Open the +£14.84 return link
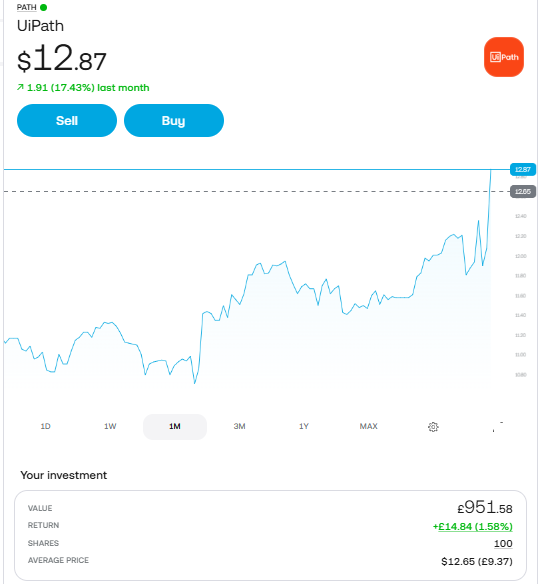The height and width of the screenshot is (584, 541). (472, 527)
